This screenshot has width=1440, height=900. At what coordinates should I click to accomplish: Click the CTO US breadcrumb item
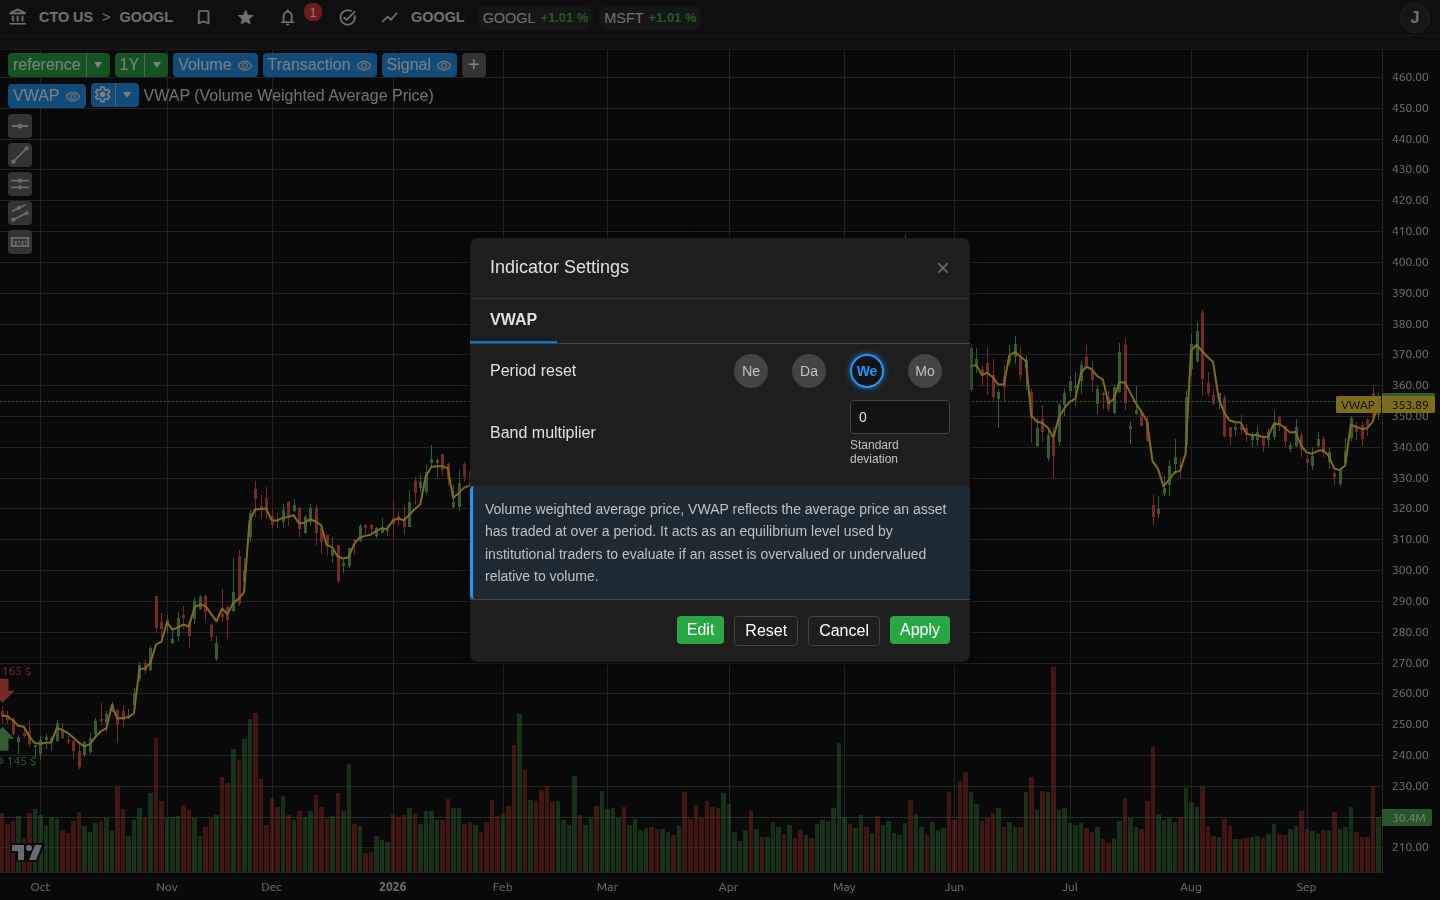click(66, 17)
